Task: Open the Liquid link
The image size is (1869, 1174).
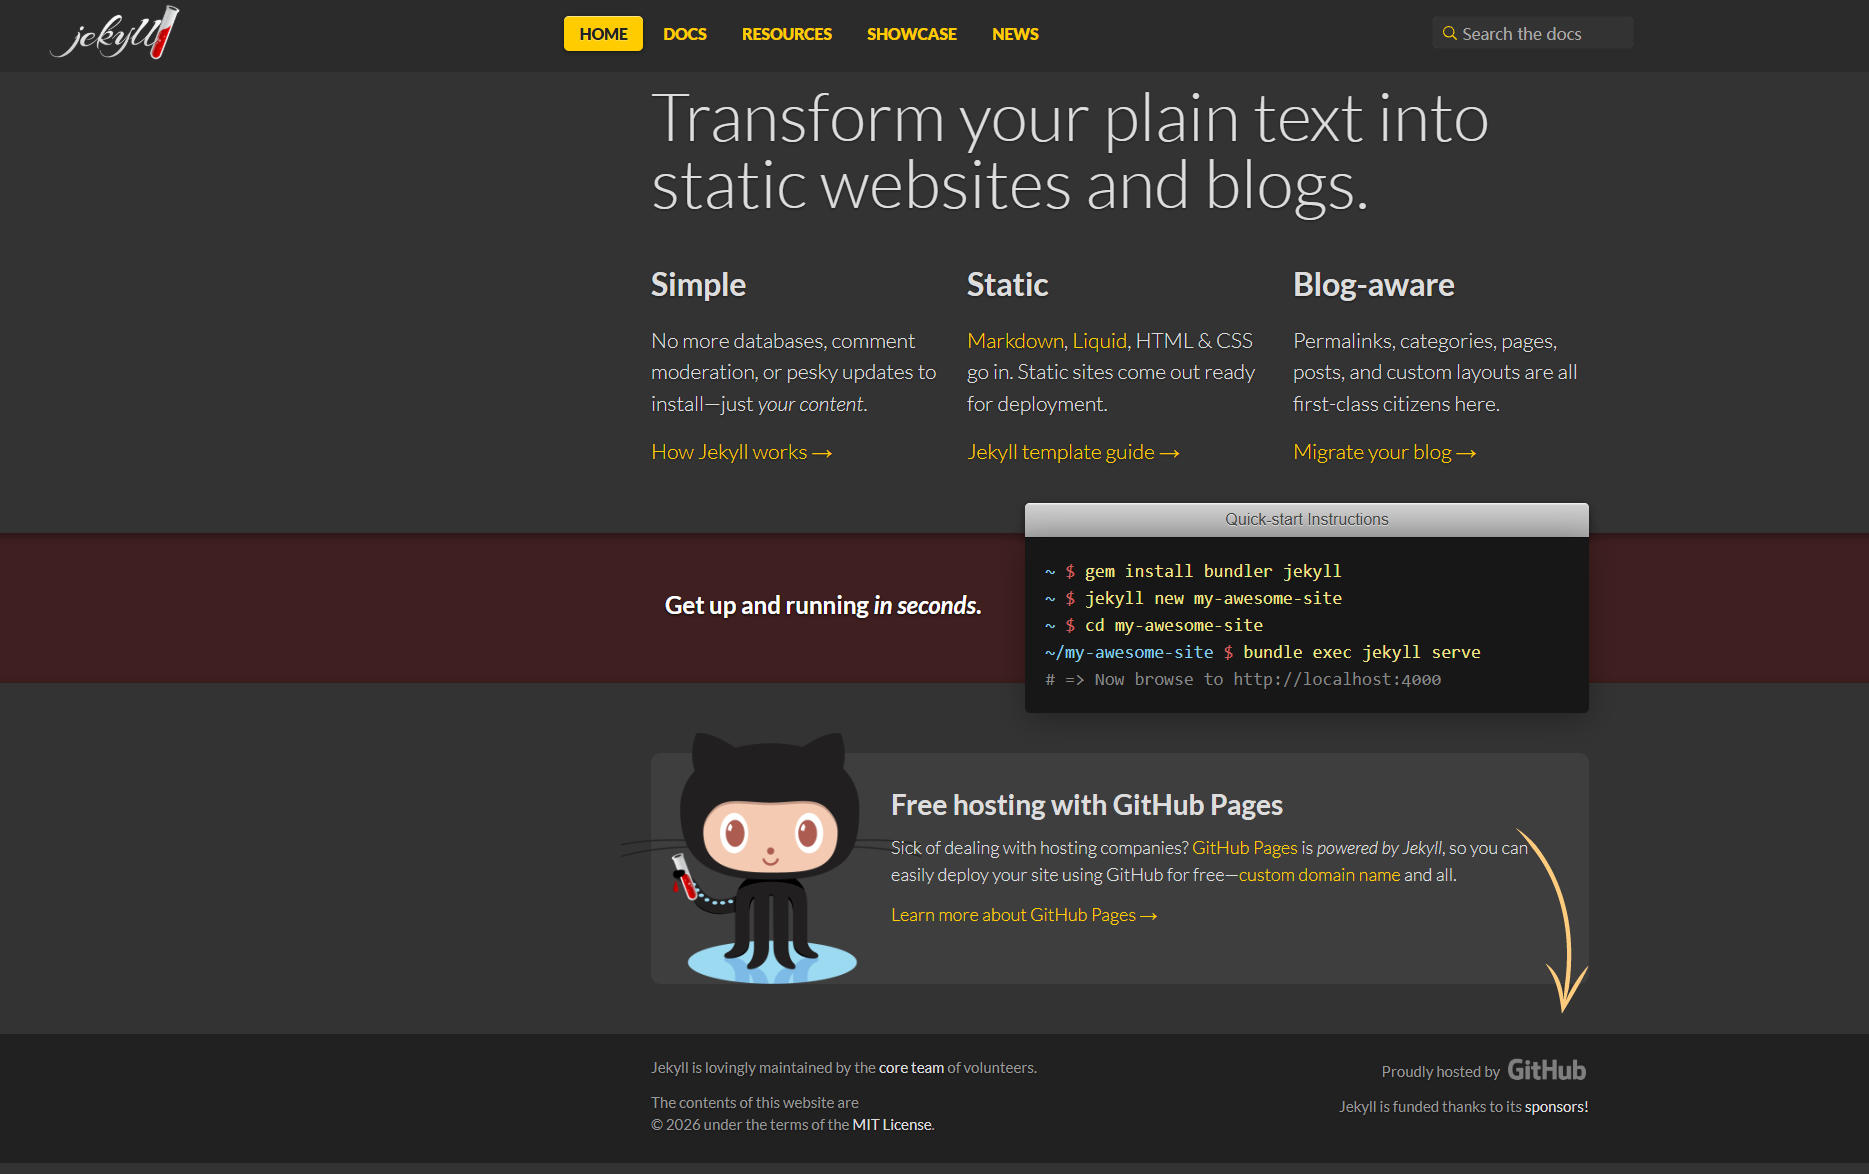Action: coord(1099,341)
